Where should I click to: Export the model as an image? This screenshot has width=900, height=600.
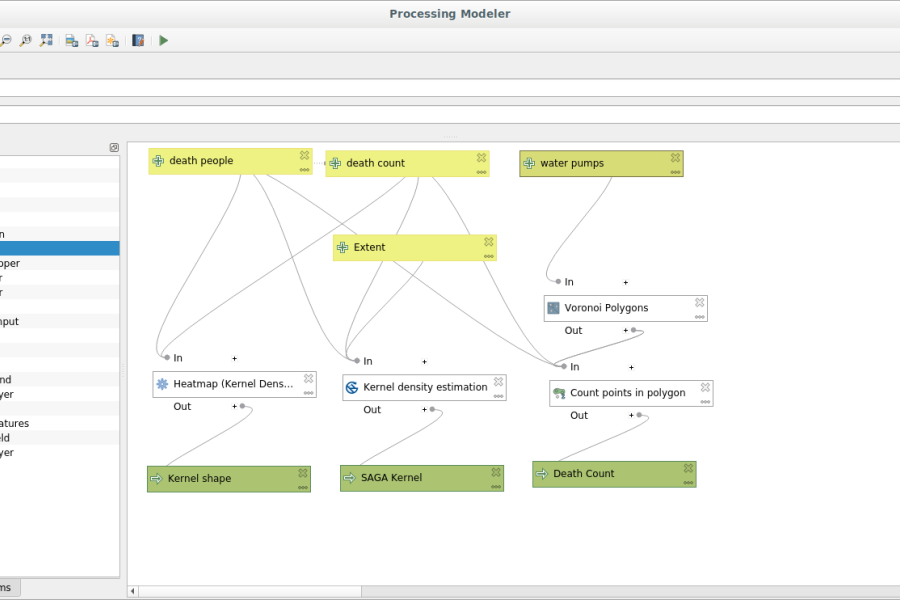click(x=70, y=40)
